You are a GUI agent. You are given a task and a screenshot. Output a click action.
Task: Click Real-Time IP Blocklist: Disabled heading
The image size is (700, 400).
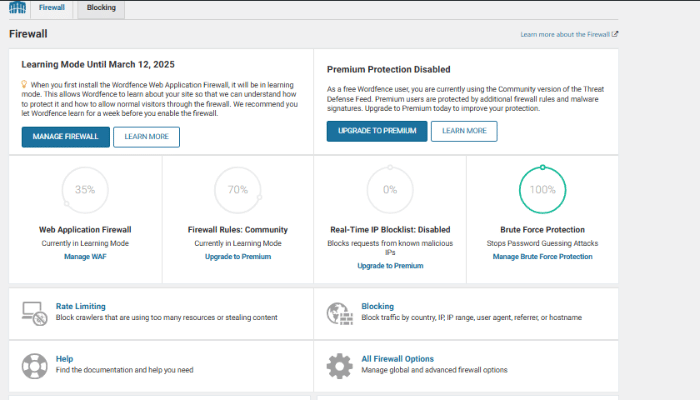click(390, 230)
